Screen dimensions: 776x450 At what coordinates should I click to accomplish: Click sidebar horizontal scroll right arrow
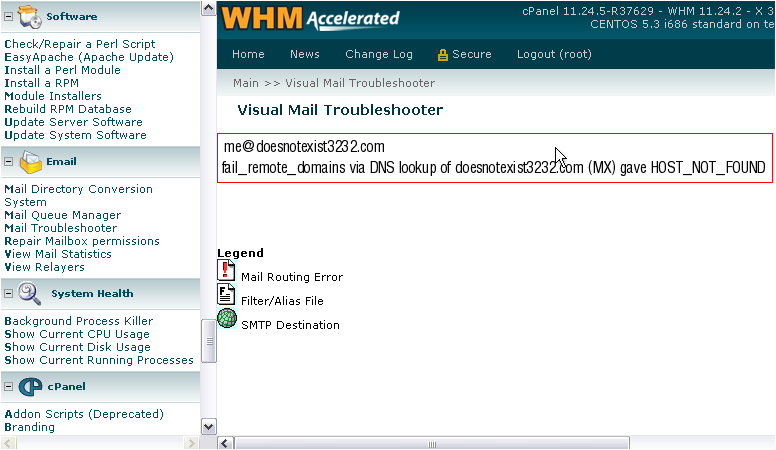191,443
